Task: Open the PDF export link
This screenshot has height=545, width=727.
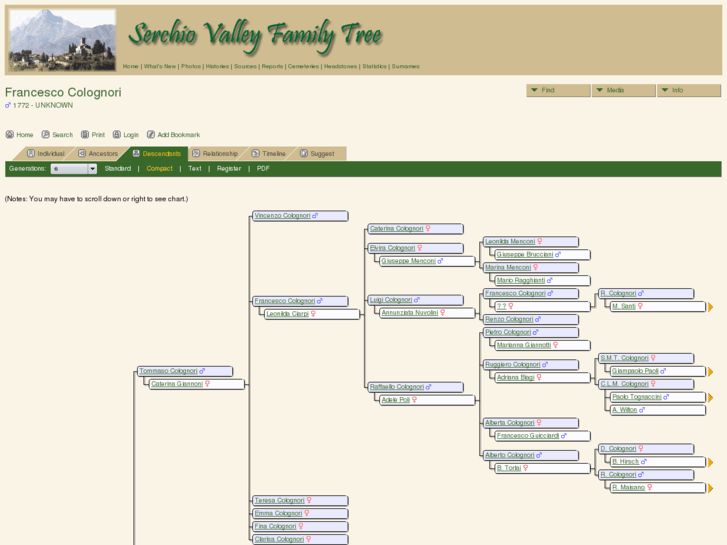Action: (x=263, y=168)
